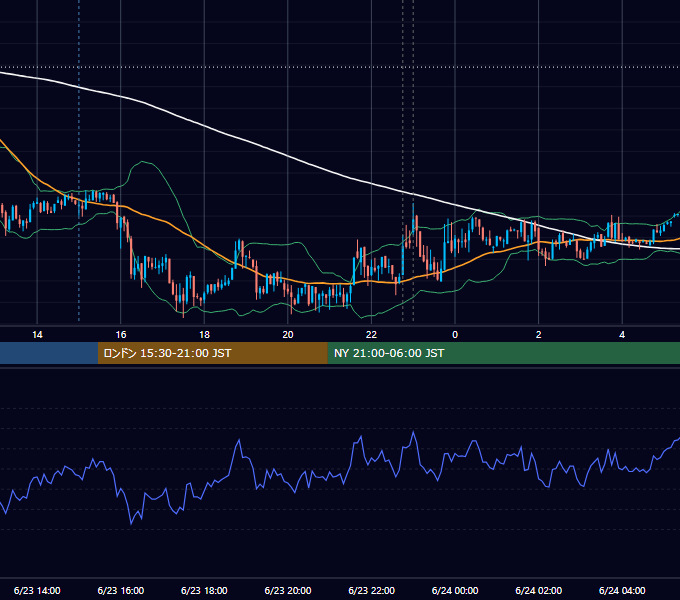Click the ロンドン 15:30-21:00 JST session bar
Image resolution: width=680 pixels, height=600 pixels.
click(212, 353)
